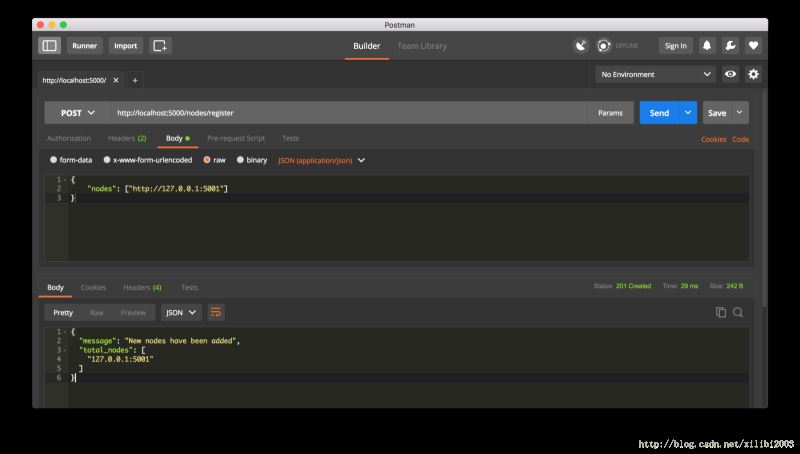This screenshot has height=454, width=800.
Task: Collapse request JSON at line 1
Action: click(65, 180)
